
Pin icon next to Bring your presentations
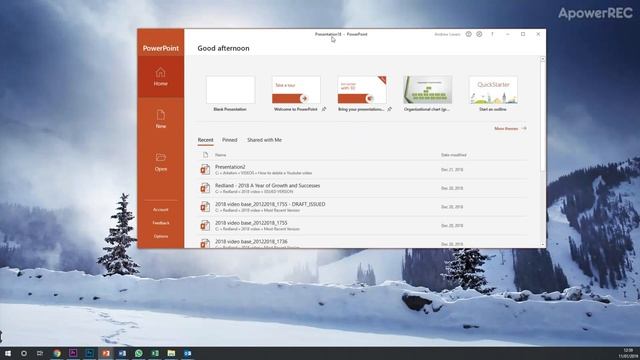point(389,109)
